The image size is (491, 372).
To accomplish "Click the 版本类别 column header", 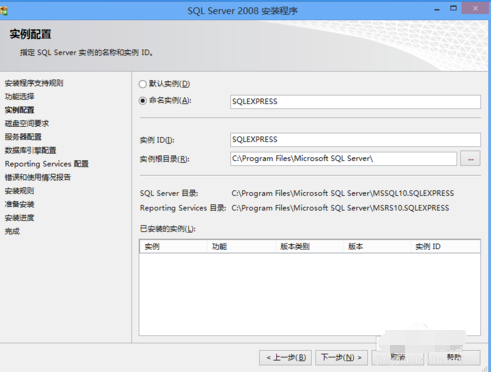I will tap(310, 247).
